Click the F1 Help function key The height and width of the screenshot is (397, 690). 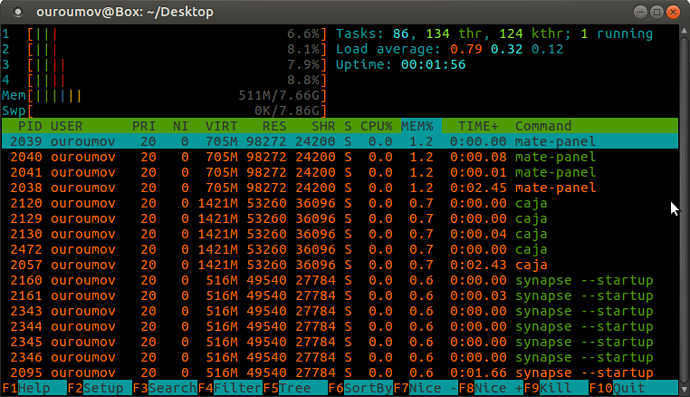pyautogui.click(x=34, y=388)
